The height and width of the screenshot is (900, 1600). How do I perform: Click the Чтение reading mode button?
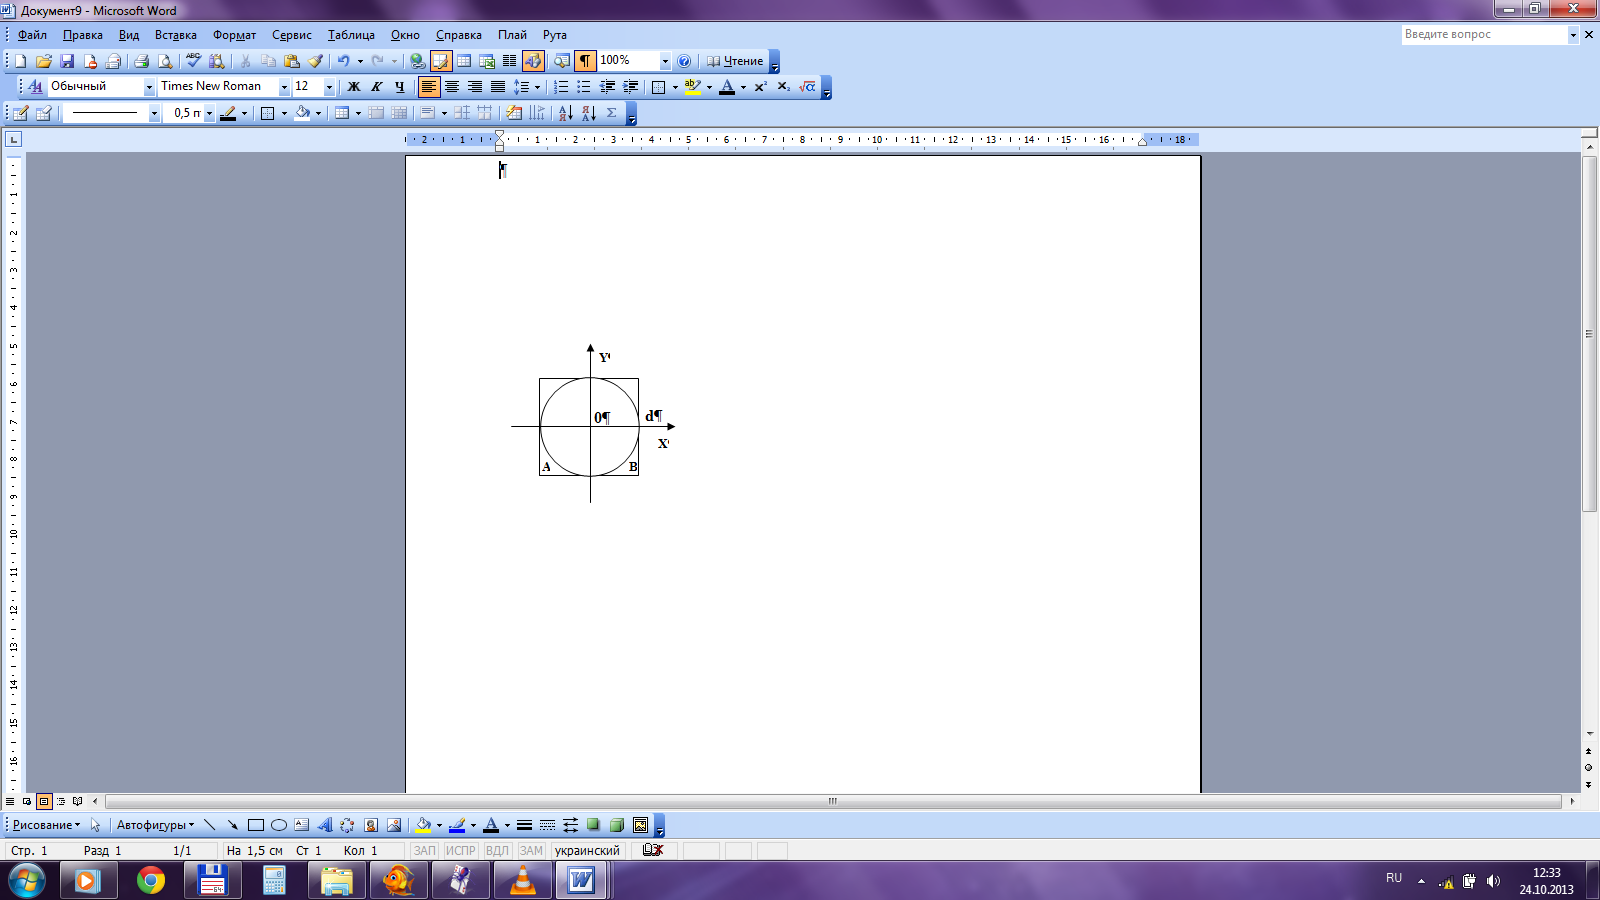pyautogui.click(x=736, y=61)
